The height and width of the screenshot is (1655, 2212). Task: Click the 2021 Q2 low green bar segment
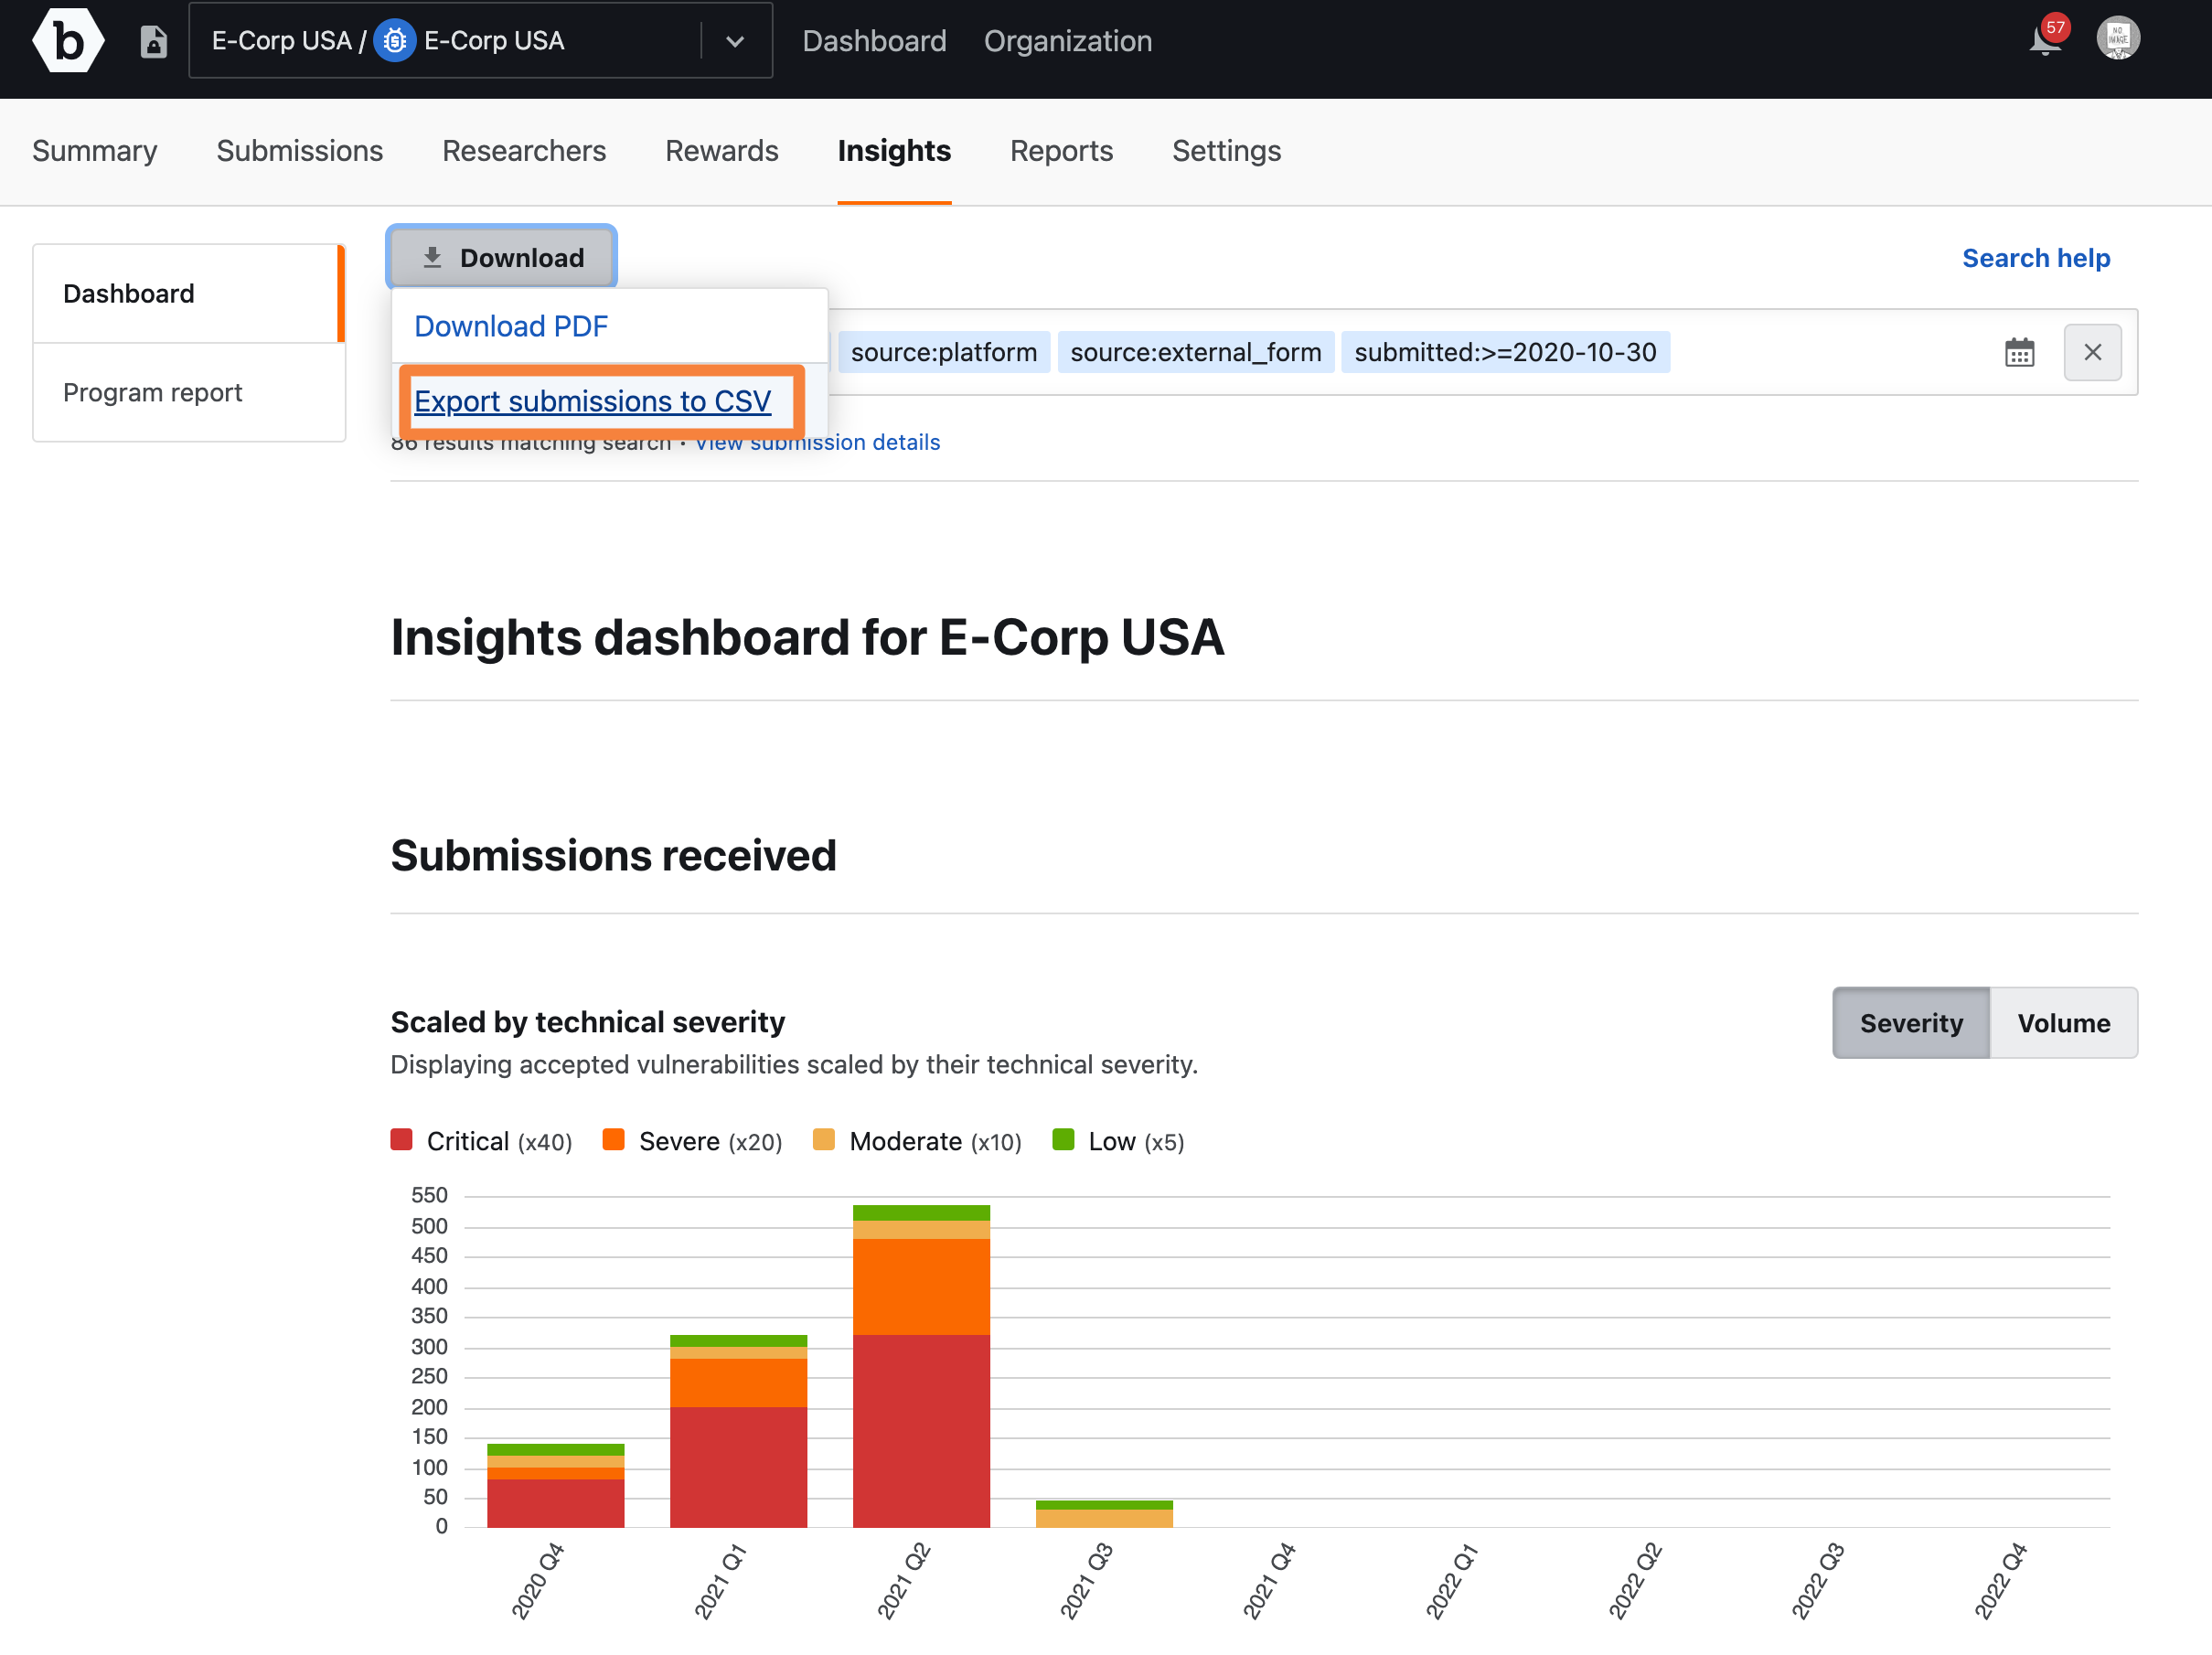coord(921,1212)
